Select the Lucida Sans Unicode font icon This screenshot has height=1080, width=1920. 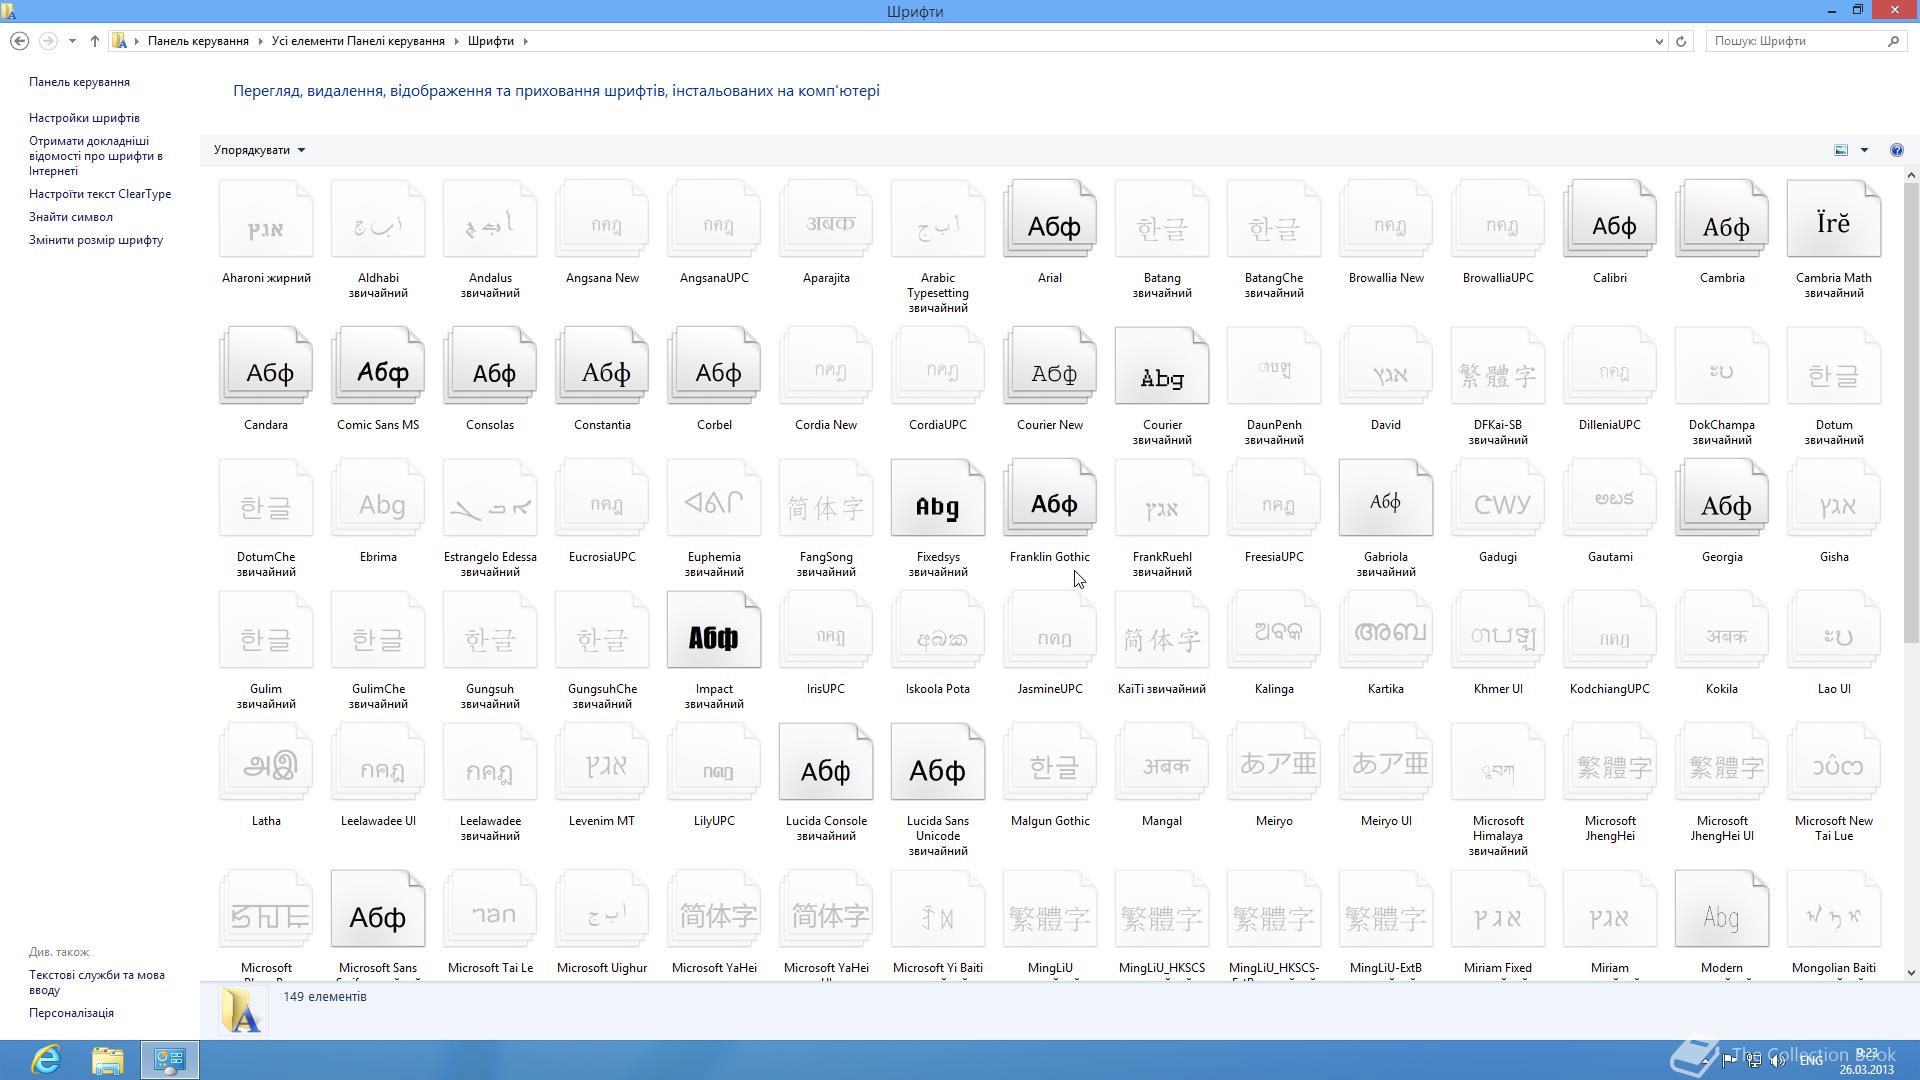(938, 763)
